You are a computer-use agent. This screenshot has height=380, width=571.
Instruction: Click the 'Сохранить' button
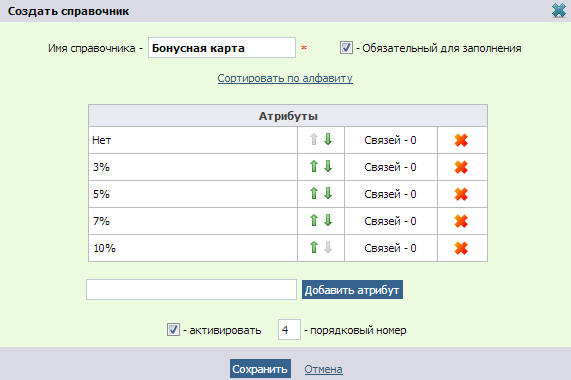(260, 369)
